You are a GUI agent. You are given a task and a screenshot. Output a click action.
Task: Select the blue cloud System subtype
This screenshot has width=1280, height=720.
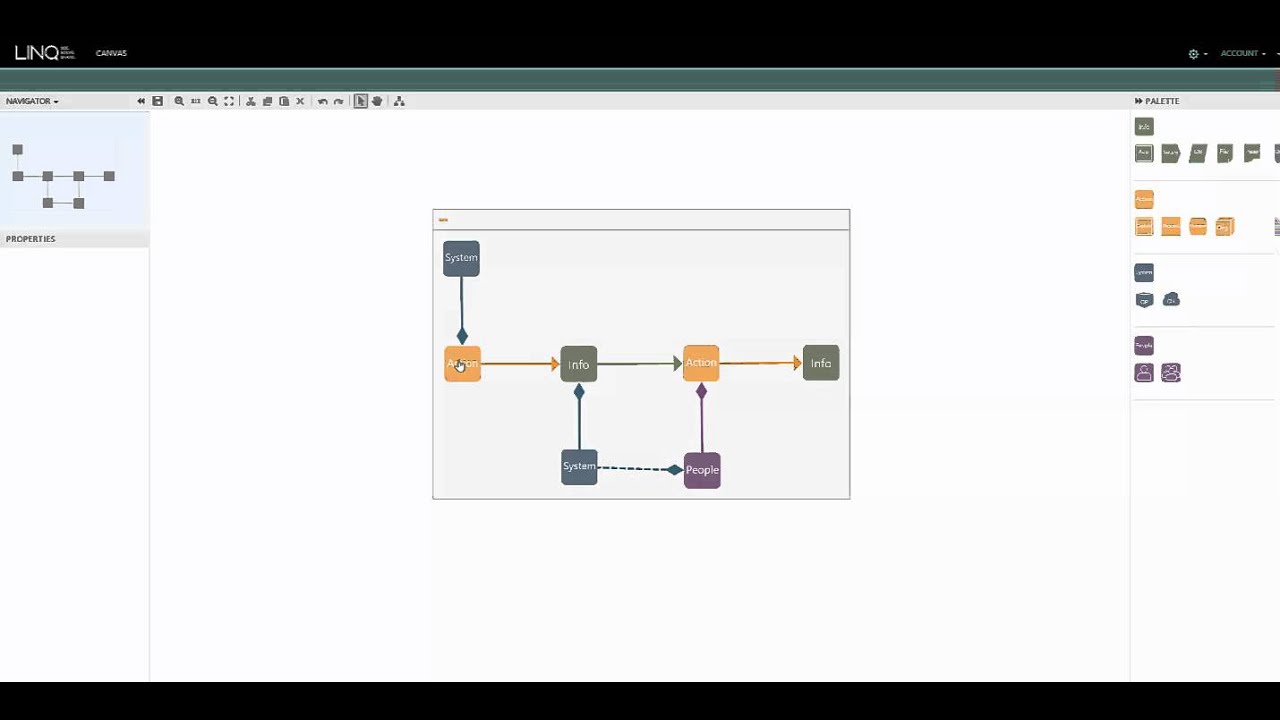(x=1171, y=300)
